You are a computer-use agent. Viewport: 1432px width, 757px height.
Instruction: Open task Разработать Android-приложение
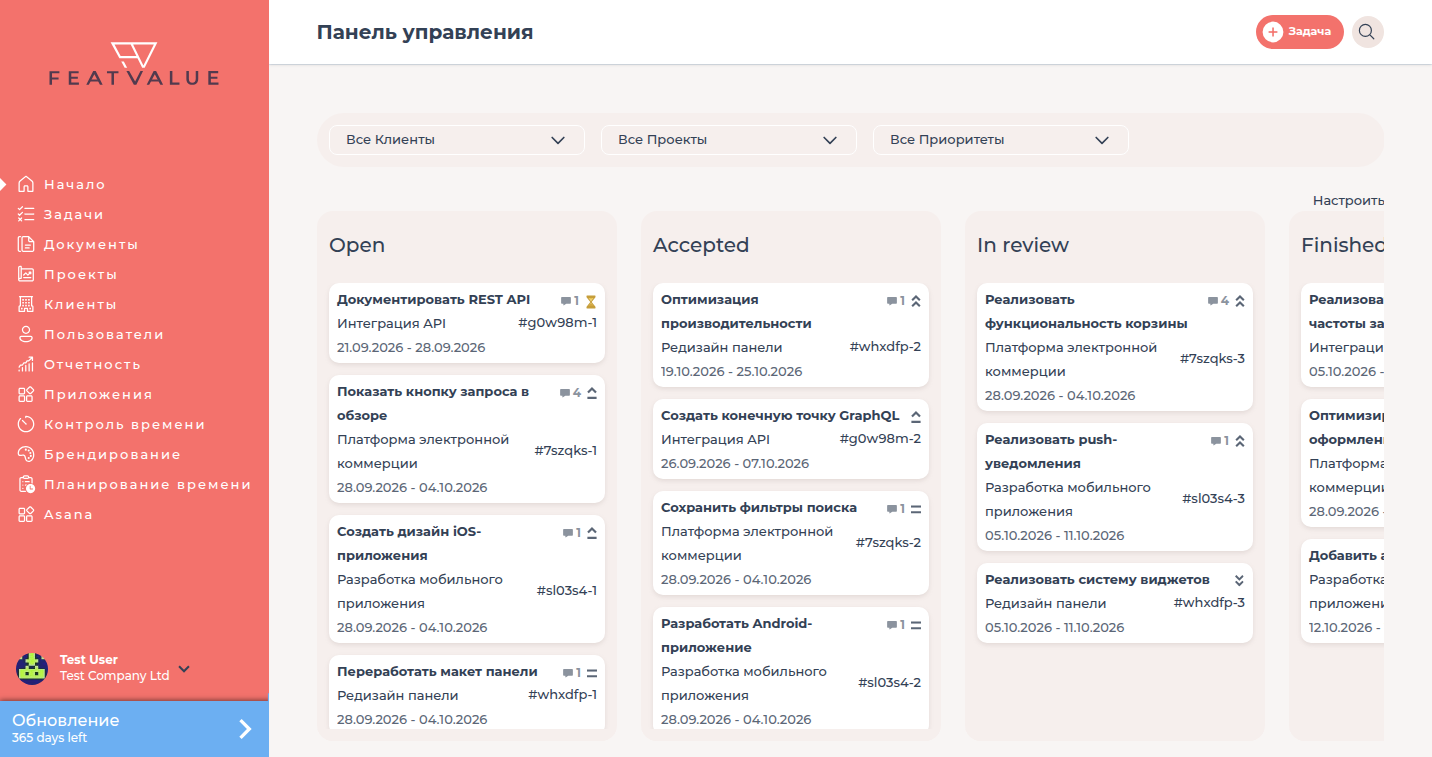(x=737, y=635)
